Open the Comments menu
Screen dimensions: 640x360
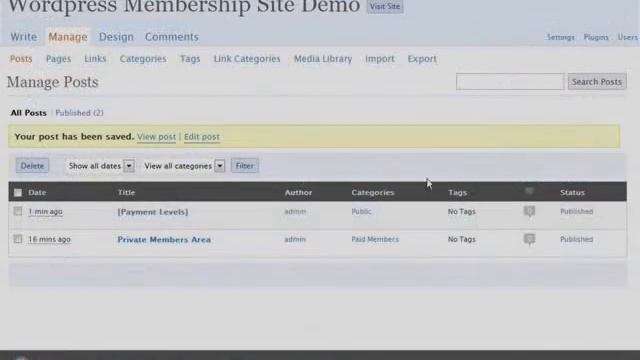172,37
